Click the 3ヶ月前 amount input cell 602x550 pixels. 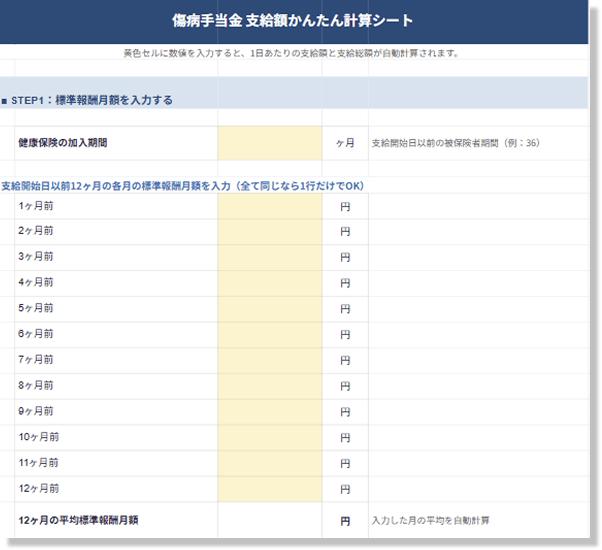point(270,258)
